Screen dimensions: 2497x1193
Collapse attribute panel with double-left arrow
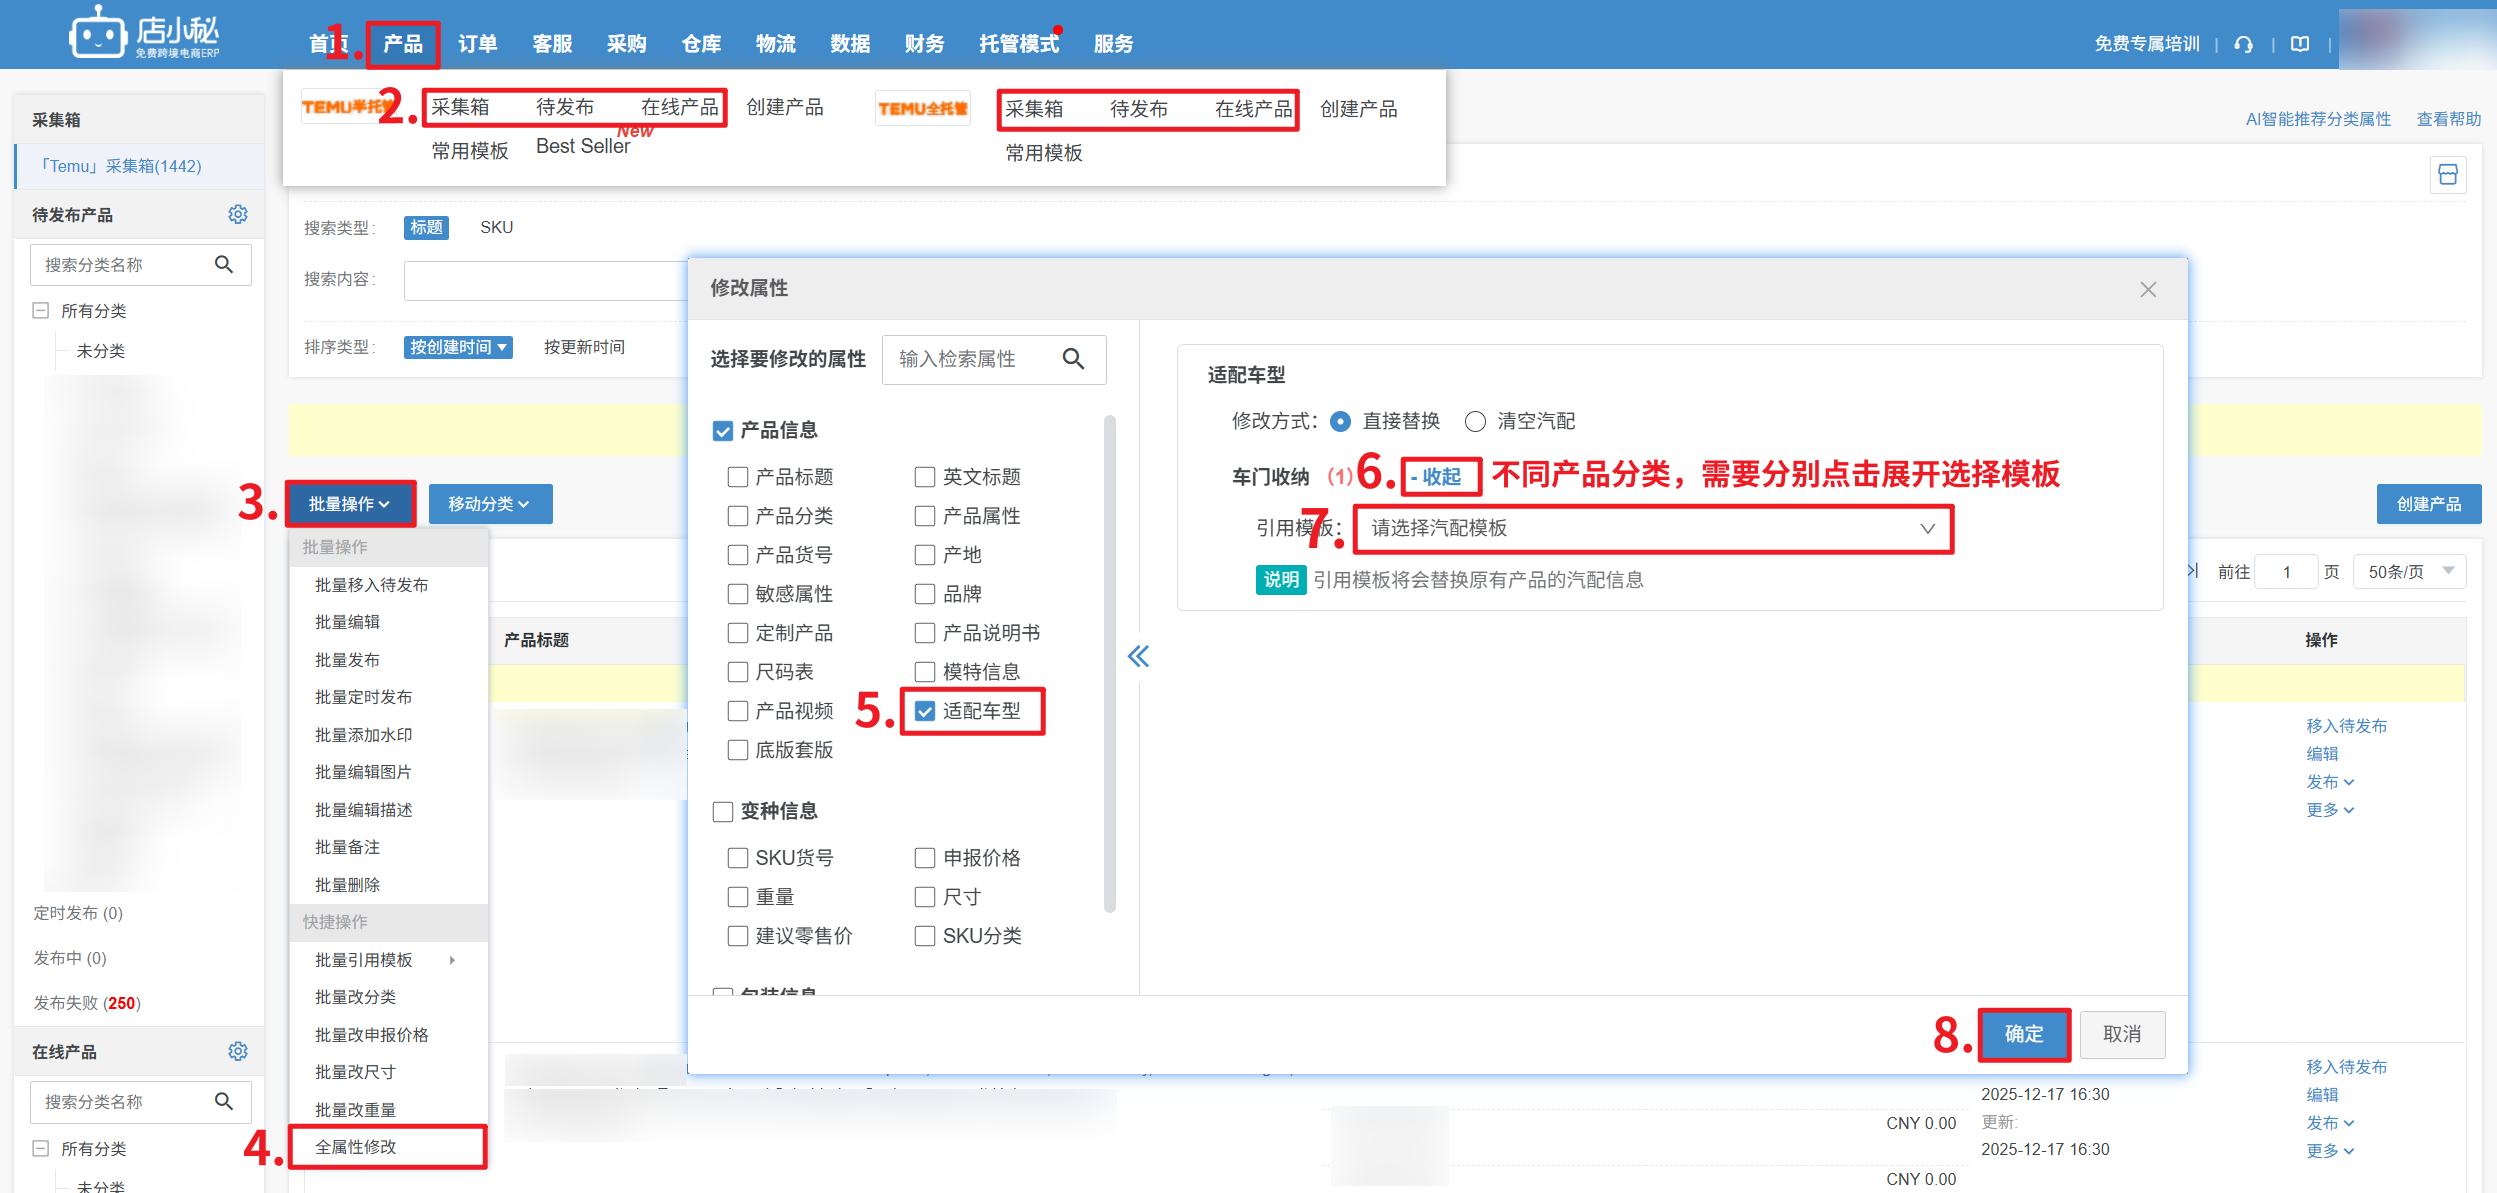coord(1138,656)
